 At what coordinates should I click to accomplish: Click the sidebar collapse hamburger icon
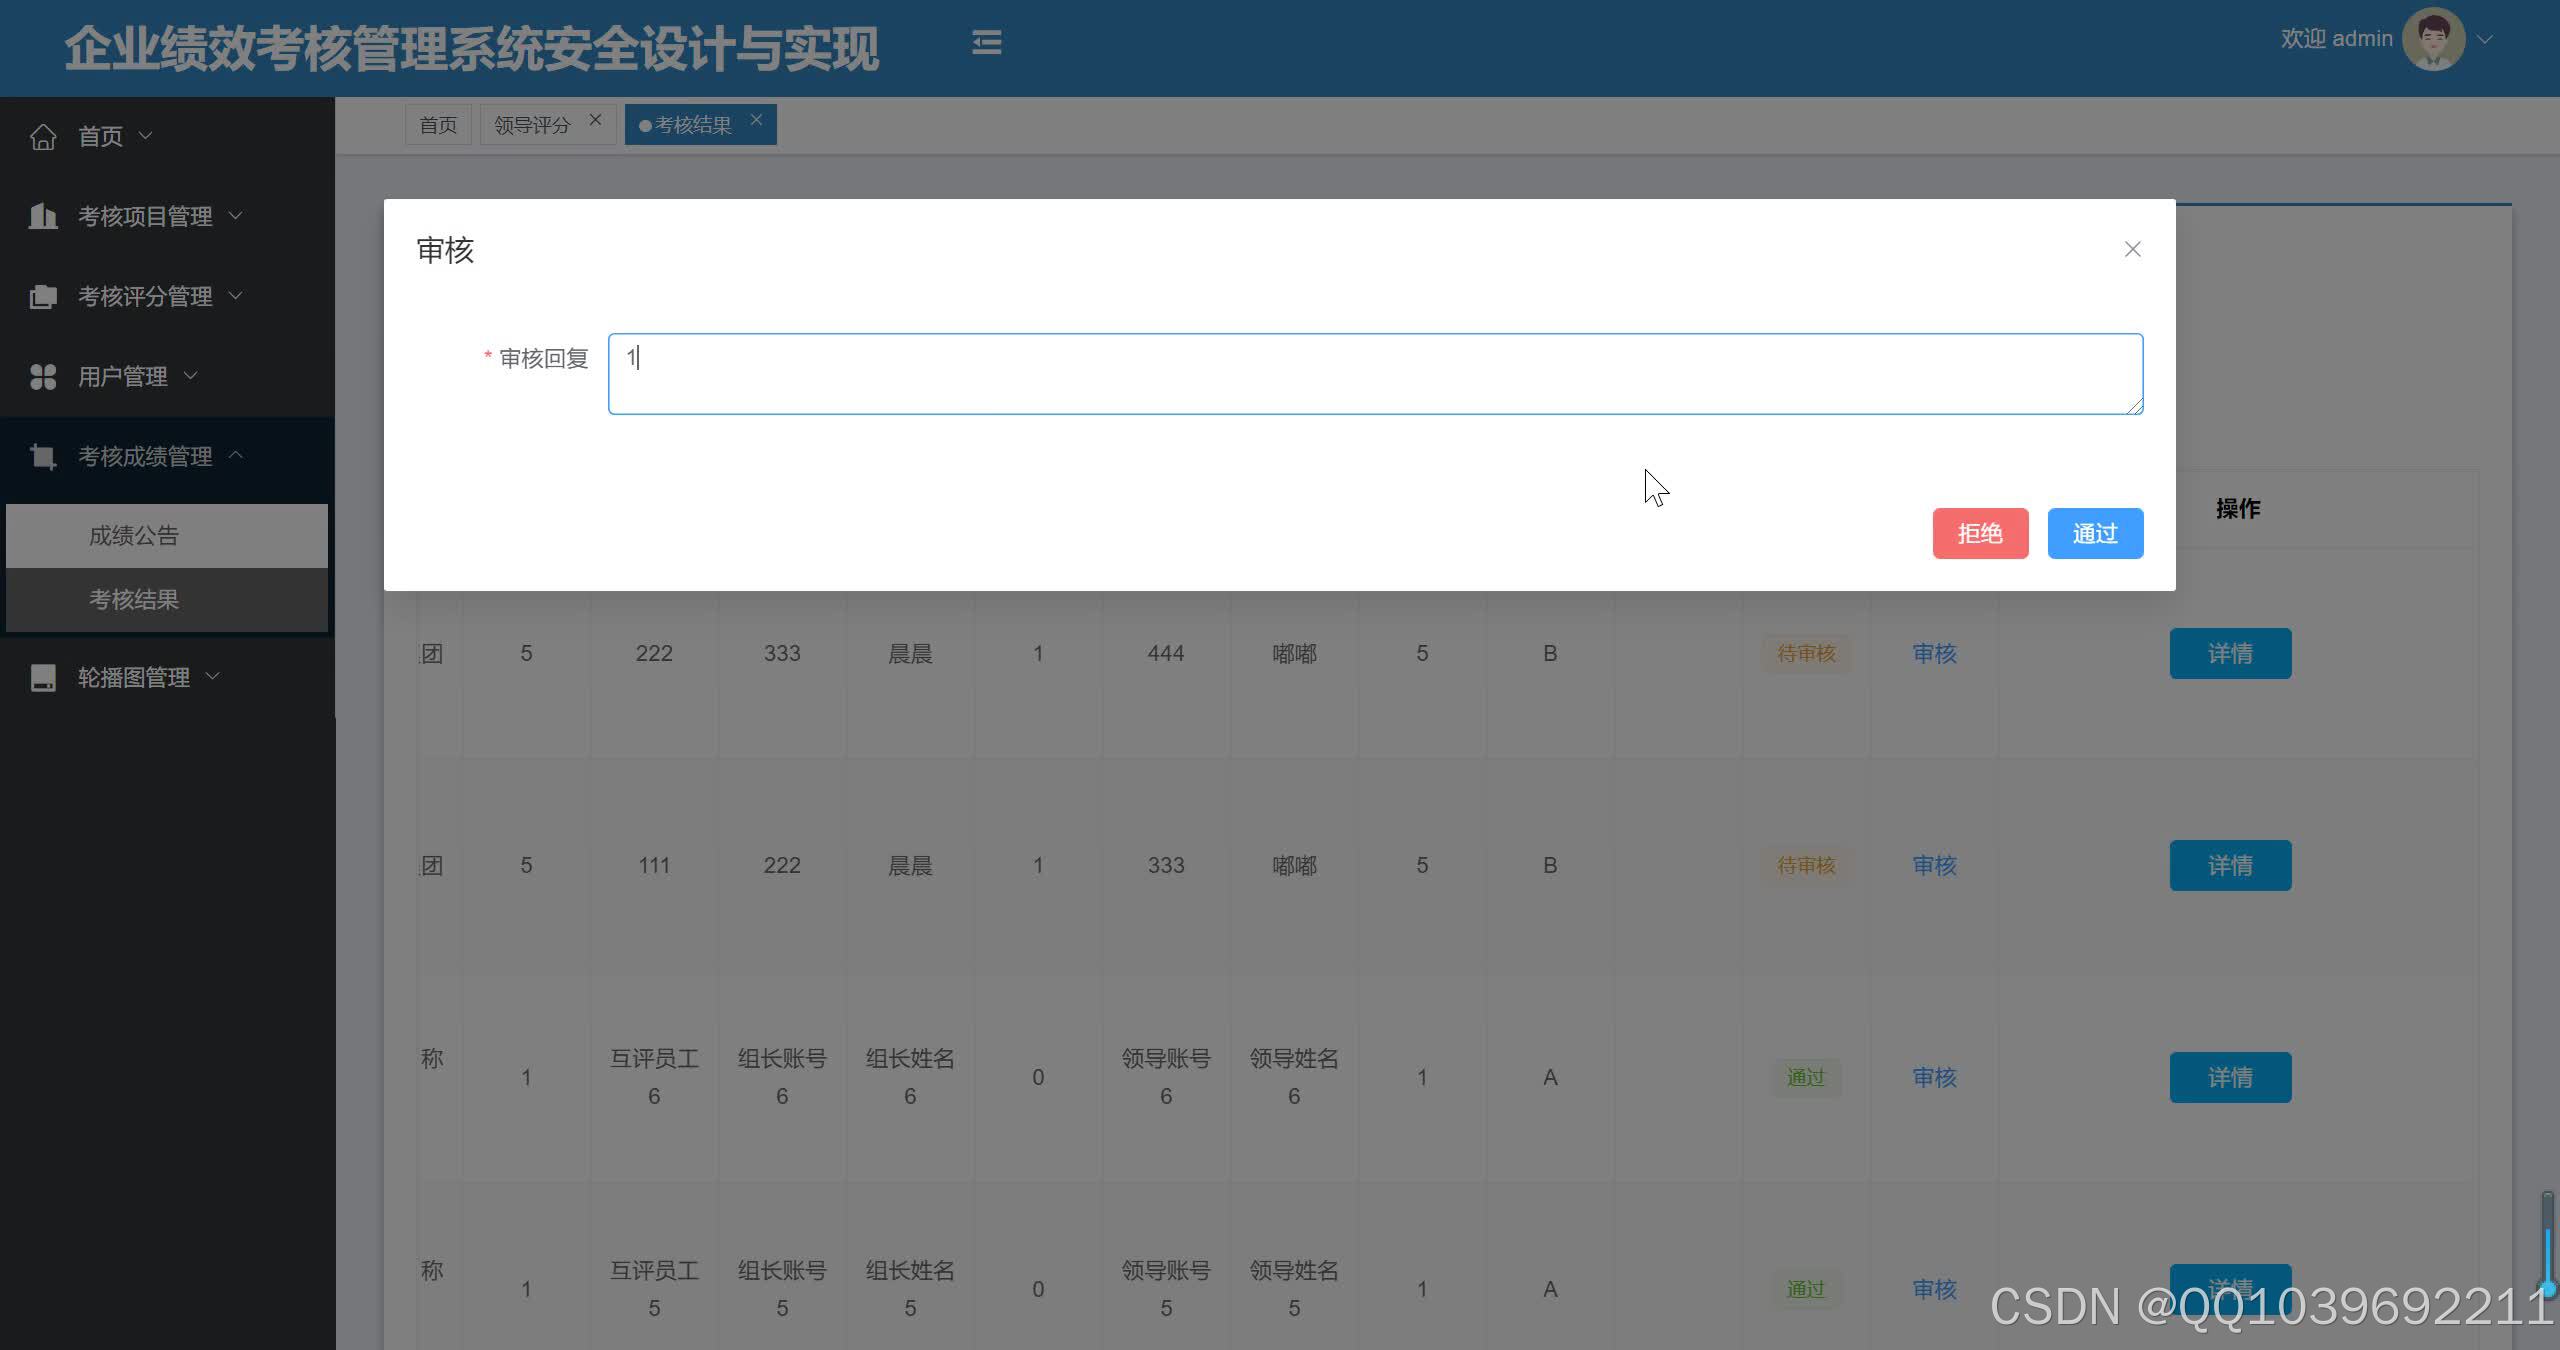tap(986, 42)
